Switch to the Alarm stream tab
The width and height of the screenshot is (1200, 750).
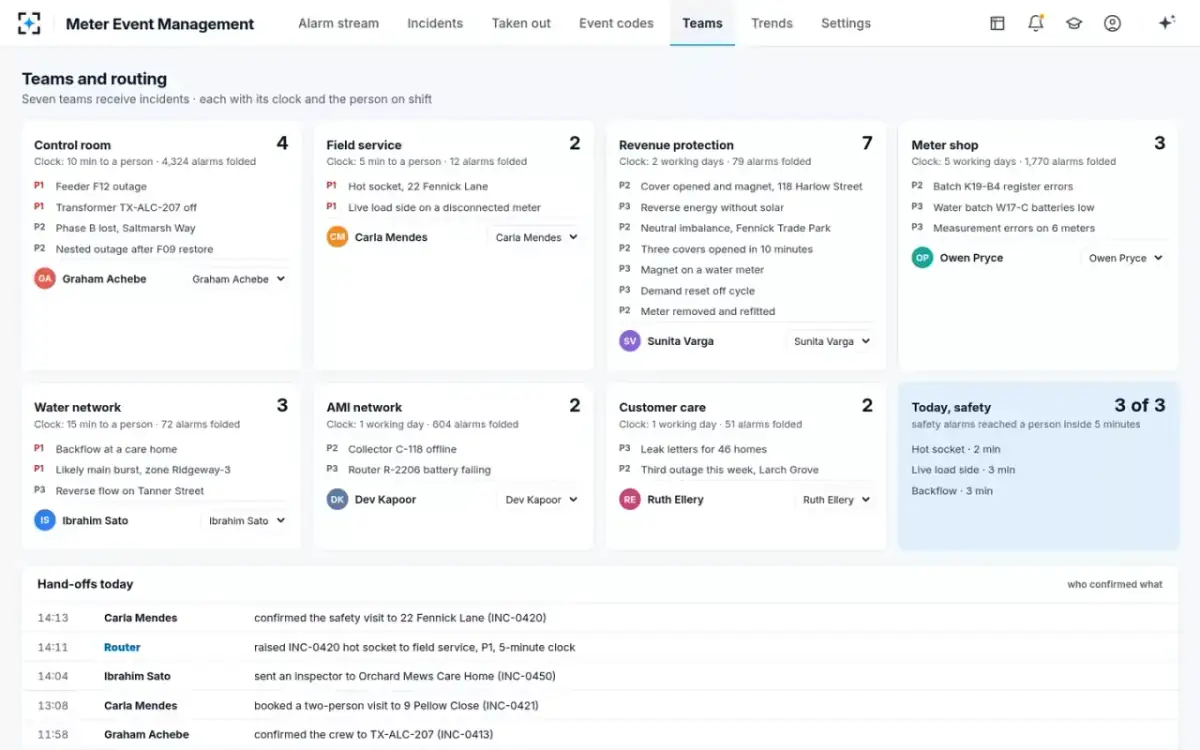(338, 23)
